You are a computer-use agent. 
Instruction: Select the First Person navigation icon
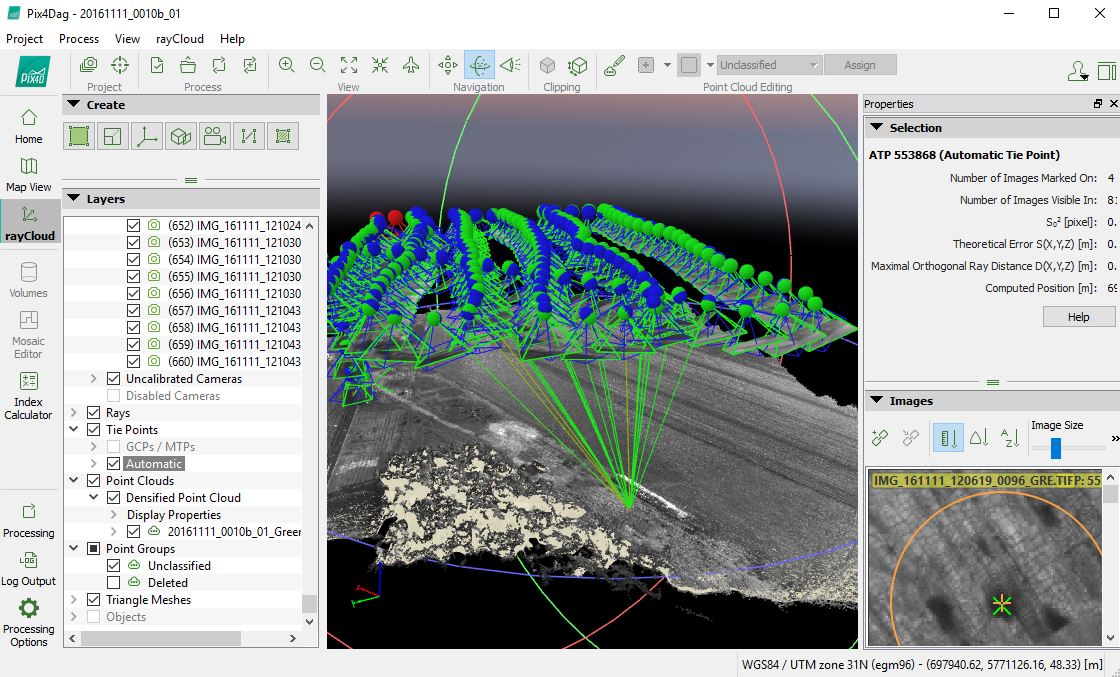coord(510,65)
